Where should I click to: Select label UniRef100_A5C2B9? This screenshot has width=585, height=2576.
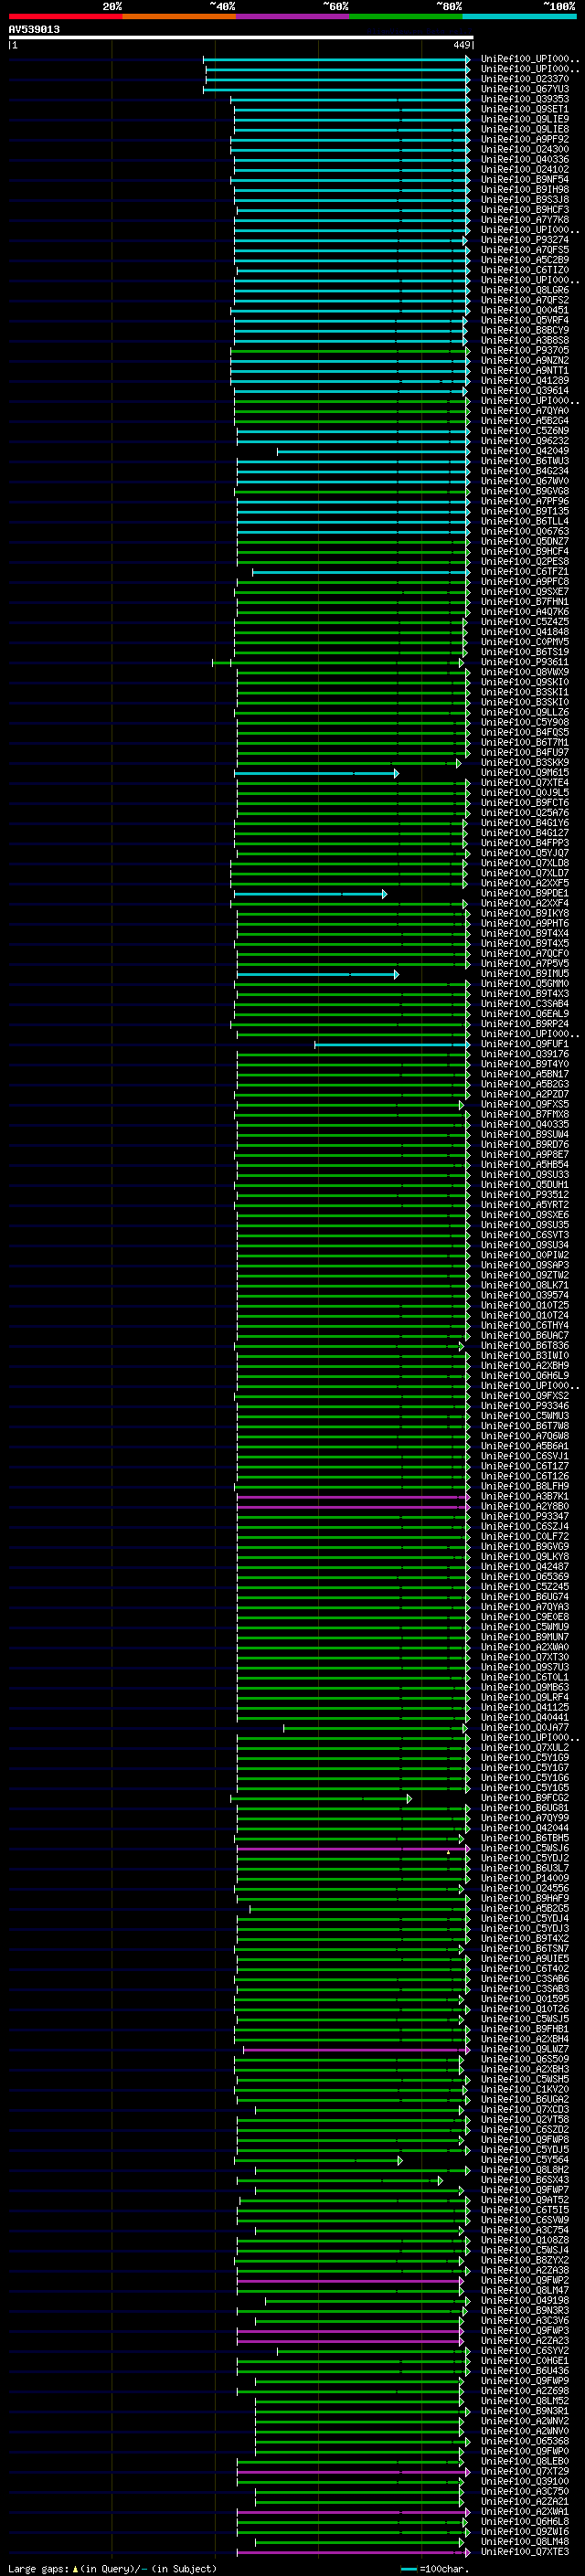(x=524, y=260)
